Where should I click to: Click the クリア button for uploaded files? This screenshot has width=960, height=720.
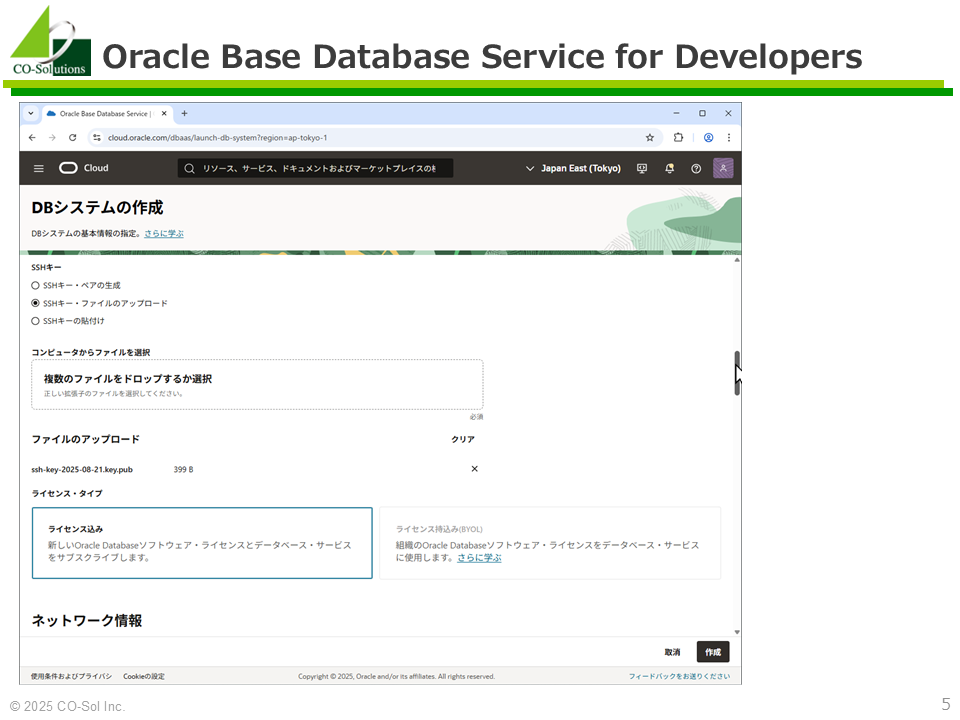click(x=463, y=439)
